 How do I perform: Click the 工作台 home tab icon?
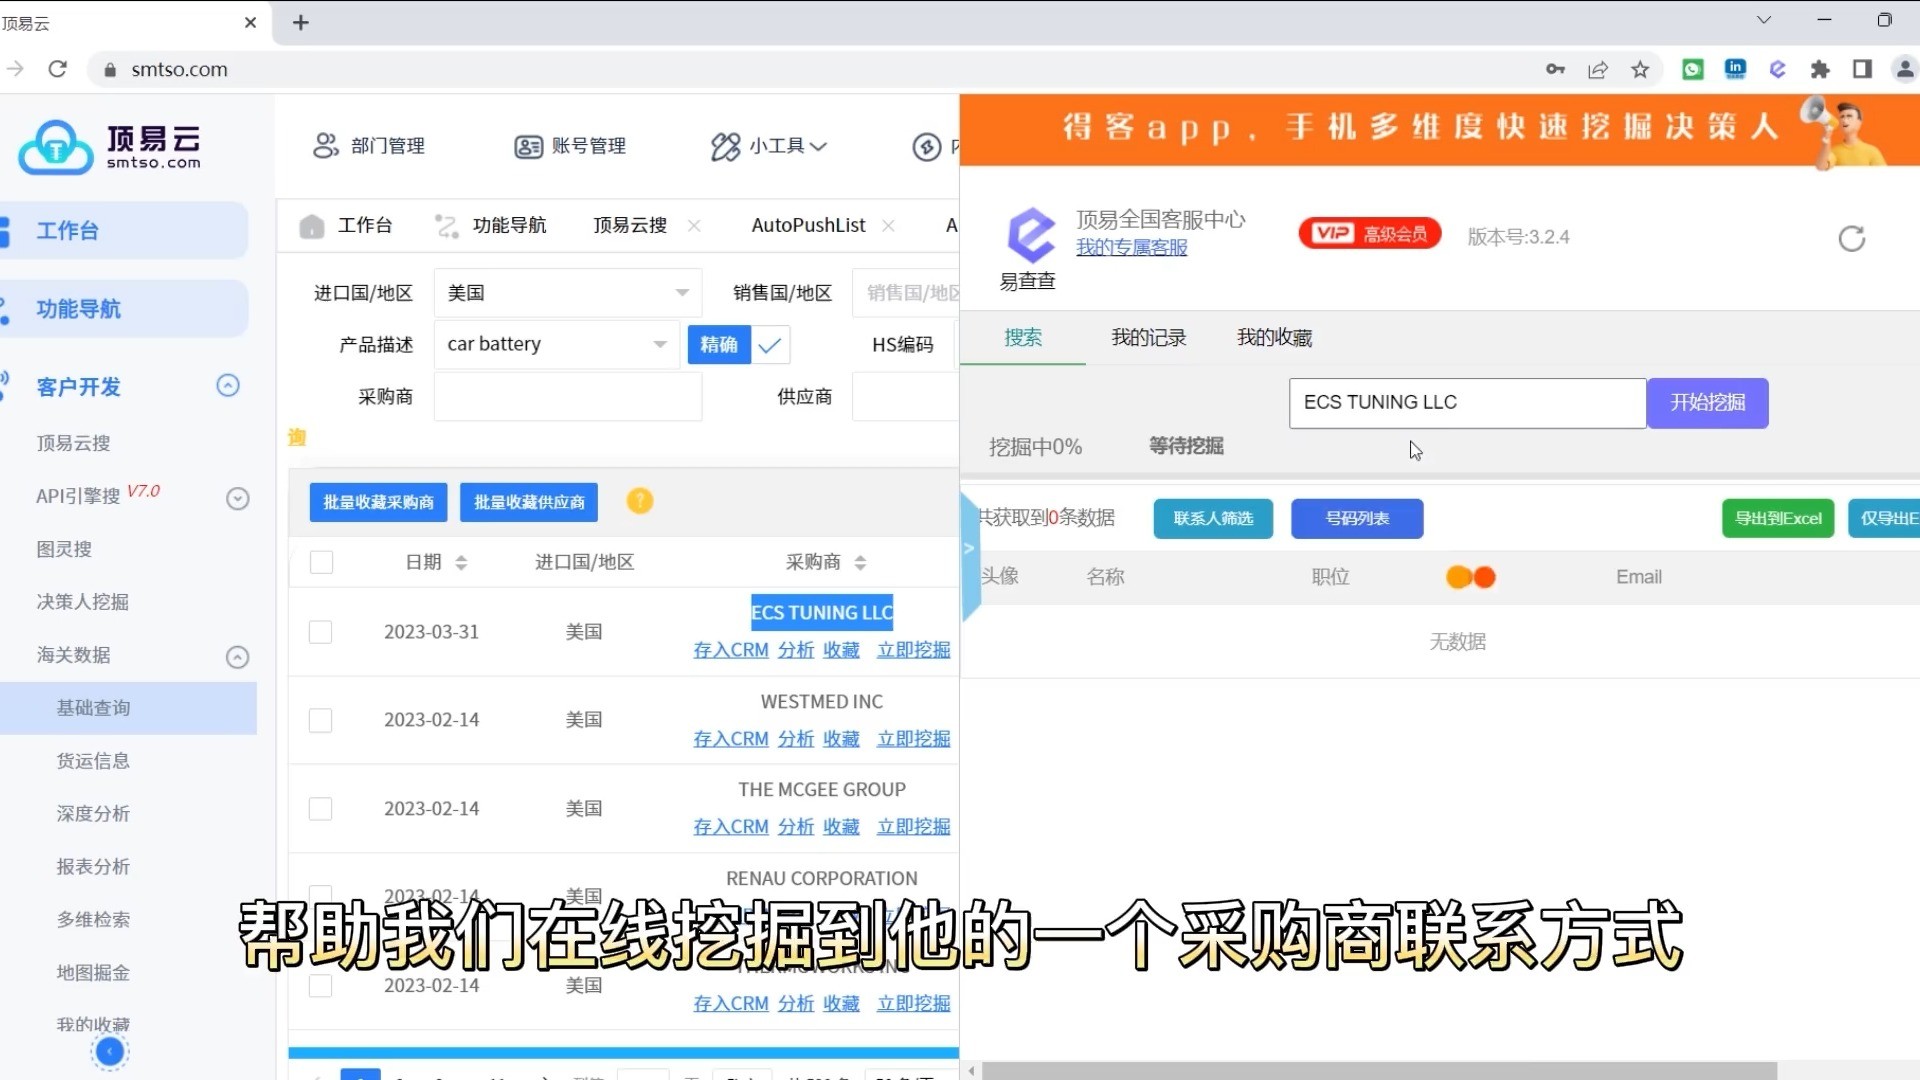point(312,226)
